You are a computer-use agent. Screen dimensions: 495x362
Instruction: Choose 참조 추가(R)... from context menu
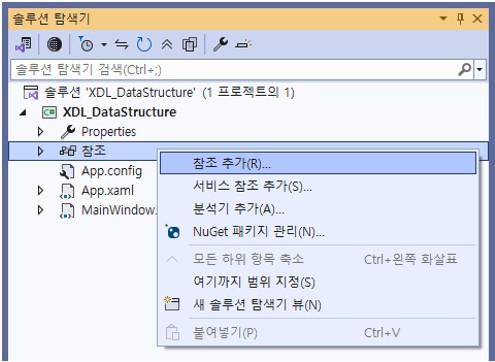[318, 163]
